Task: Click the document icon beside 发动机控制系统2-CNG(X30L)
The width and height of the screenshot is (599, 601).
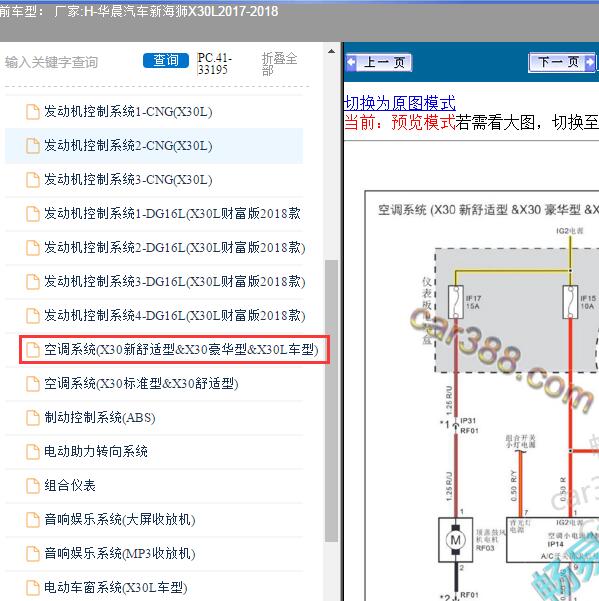Action: pos(33,146)
